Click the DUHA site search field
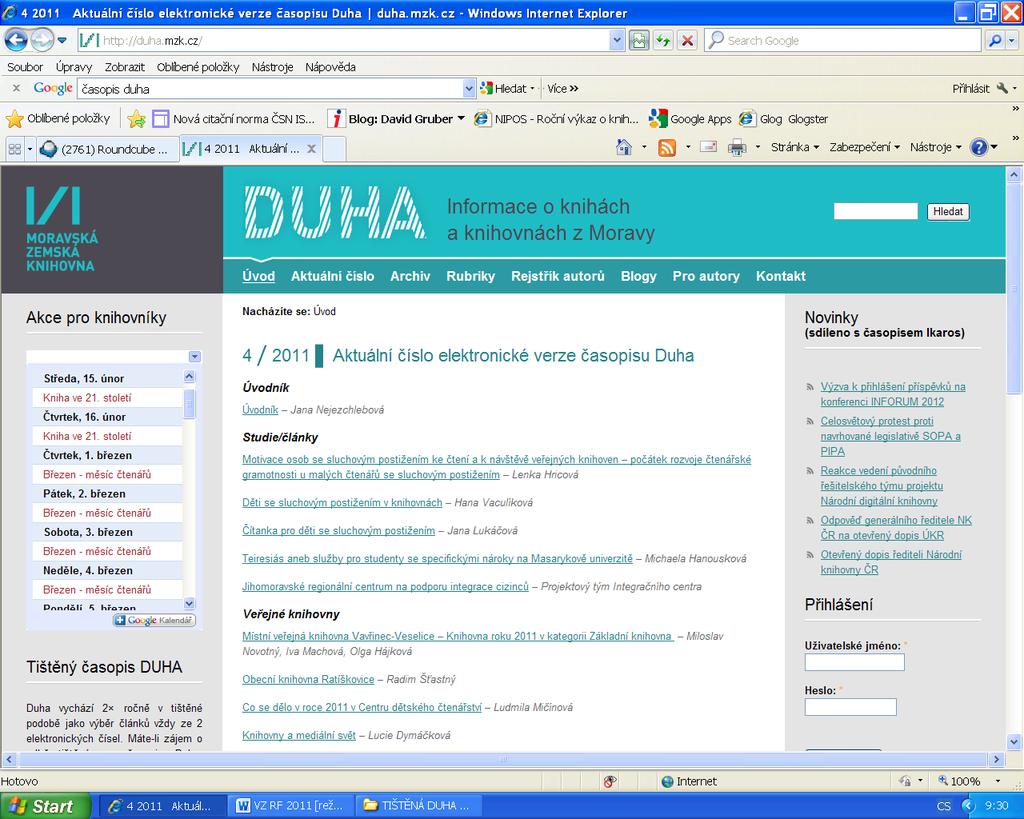1024x819 pixels. pyautogui.click(x=876, y=211)
